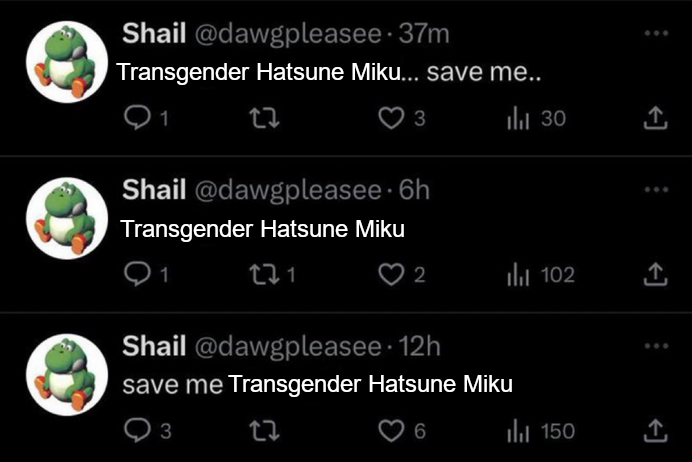View analytics of the 6h tweet
This screenshot has width=692, height=462.
517,275
